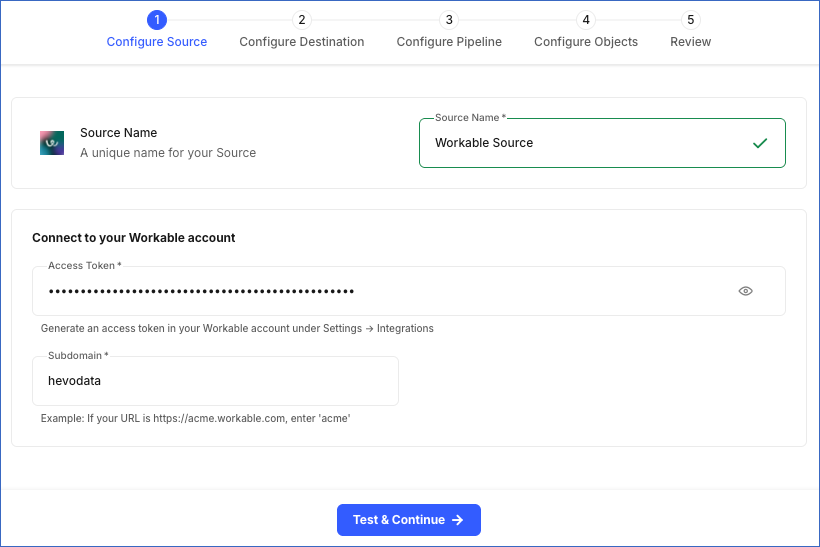Focus the Source Name input field

point(602,143)
